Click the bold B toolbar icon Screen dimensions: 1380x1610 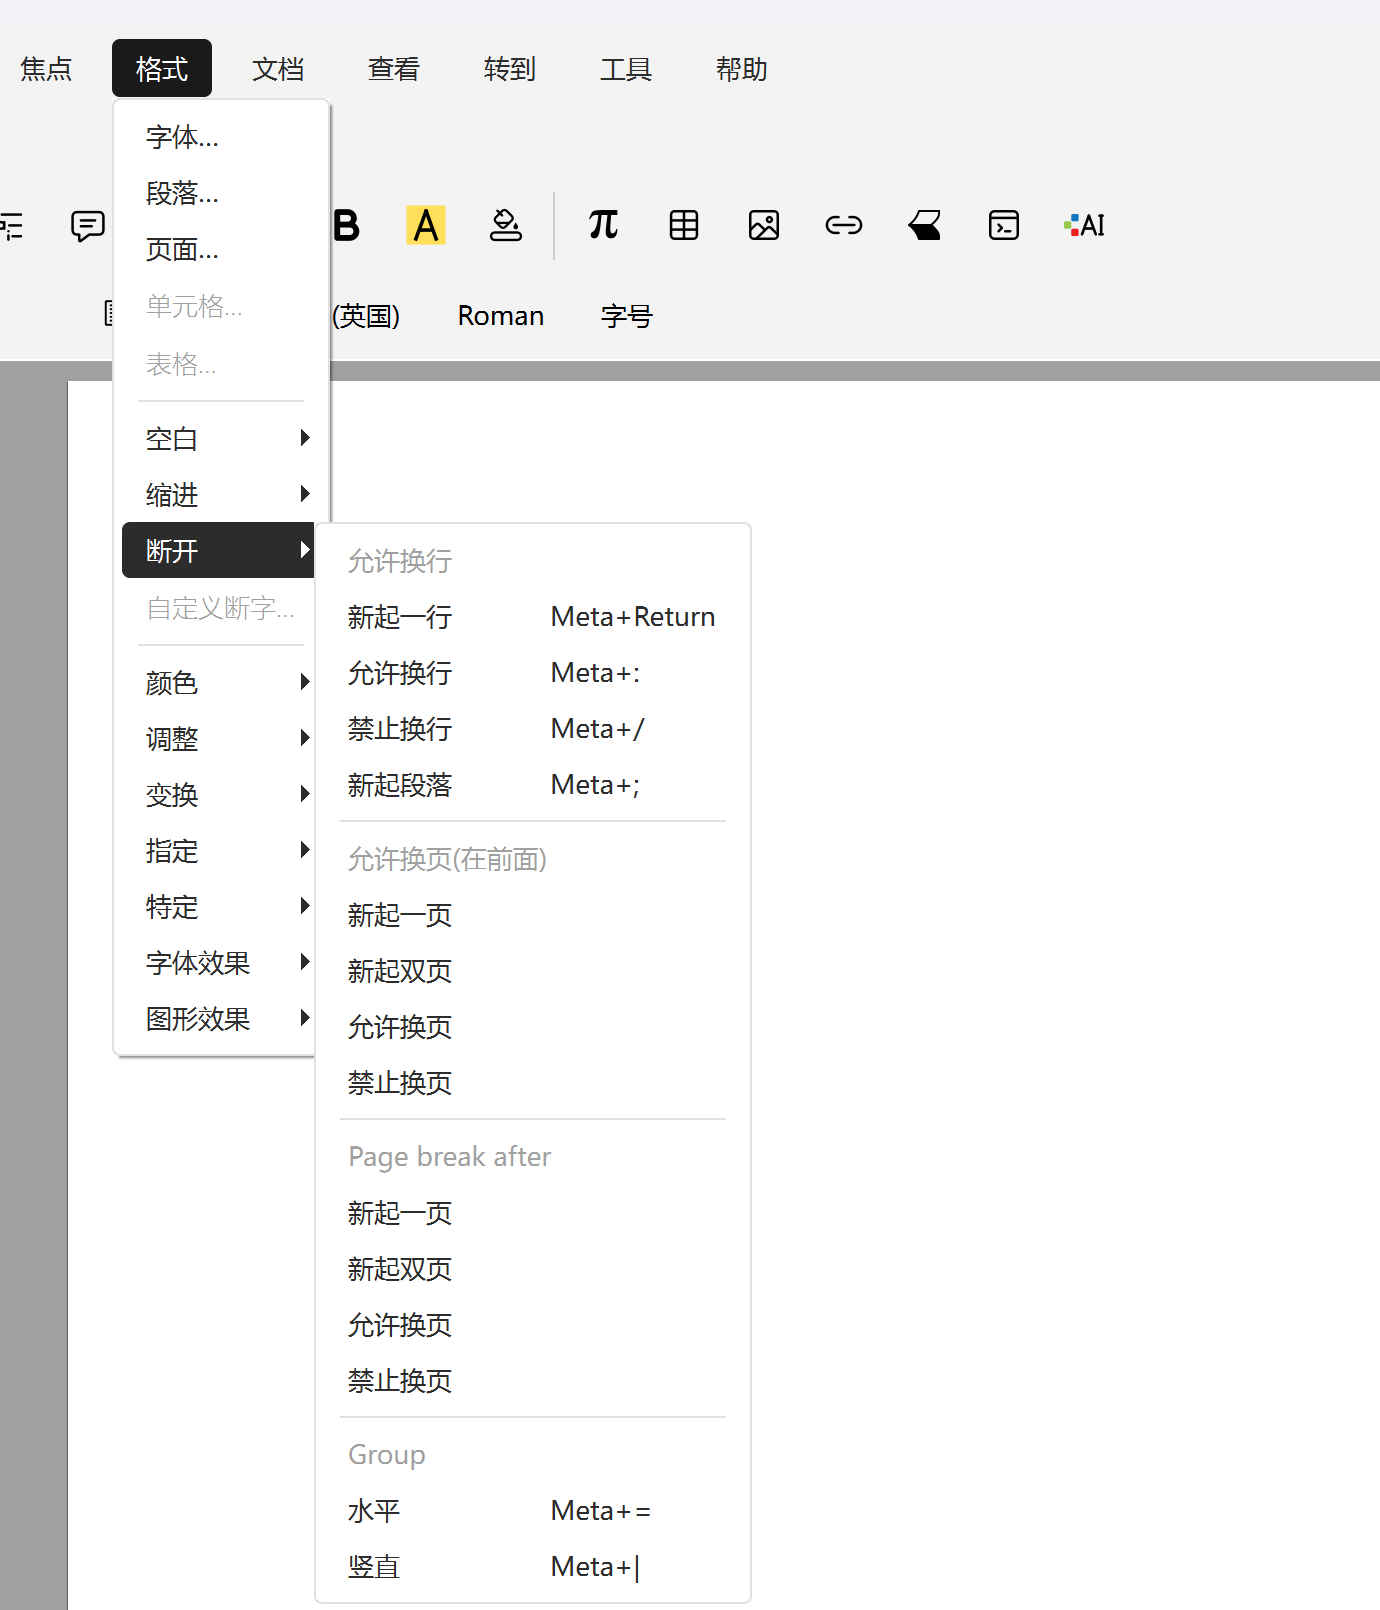point(346,226)
